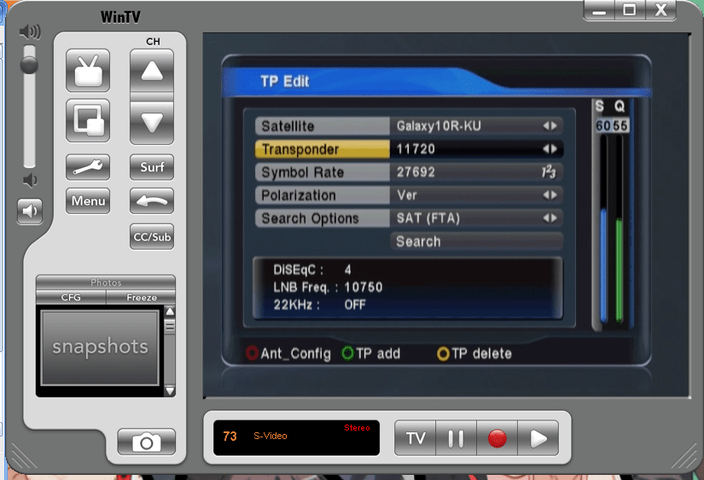Click the DiSEqC value 4
Image resolution: width=704 pixels, height=480 pixels.
348,270
